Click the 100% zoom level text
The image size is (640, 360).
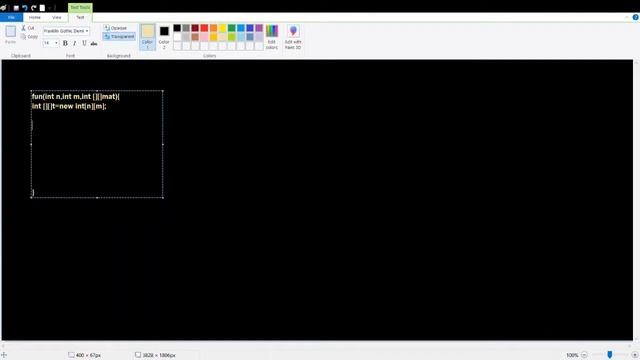pyautogui.click(x=572, y=355)
